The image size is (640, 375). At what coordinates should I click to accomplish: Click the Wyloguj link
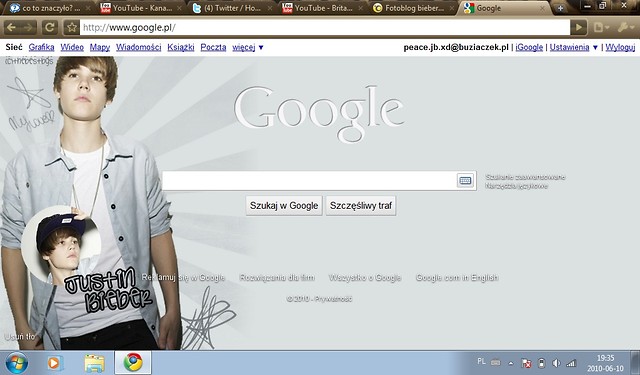point(620,47)
